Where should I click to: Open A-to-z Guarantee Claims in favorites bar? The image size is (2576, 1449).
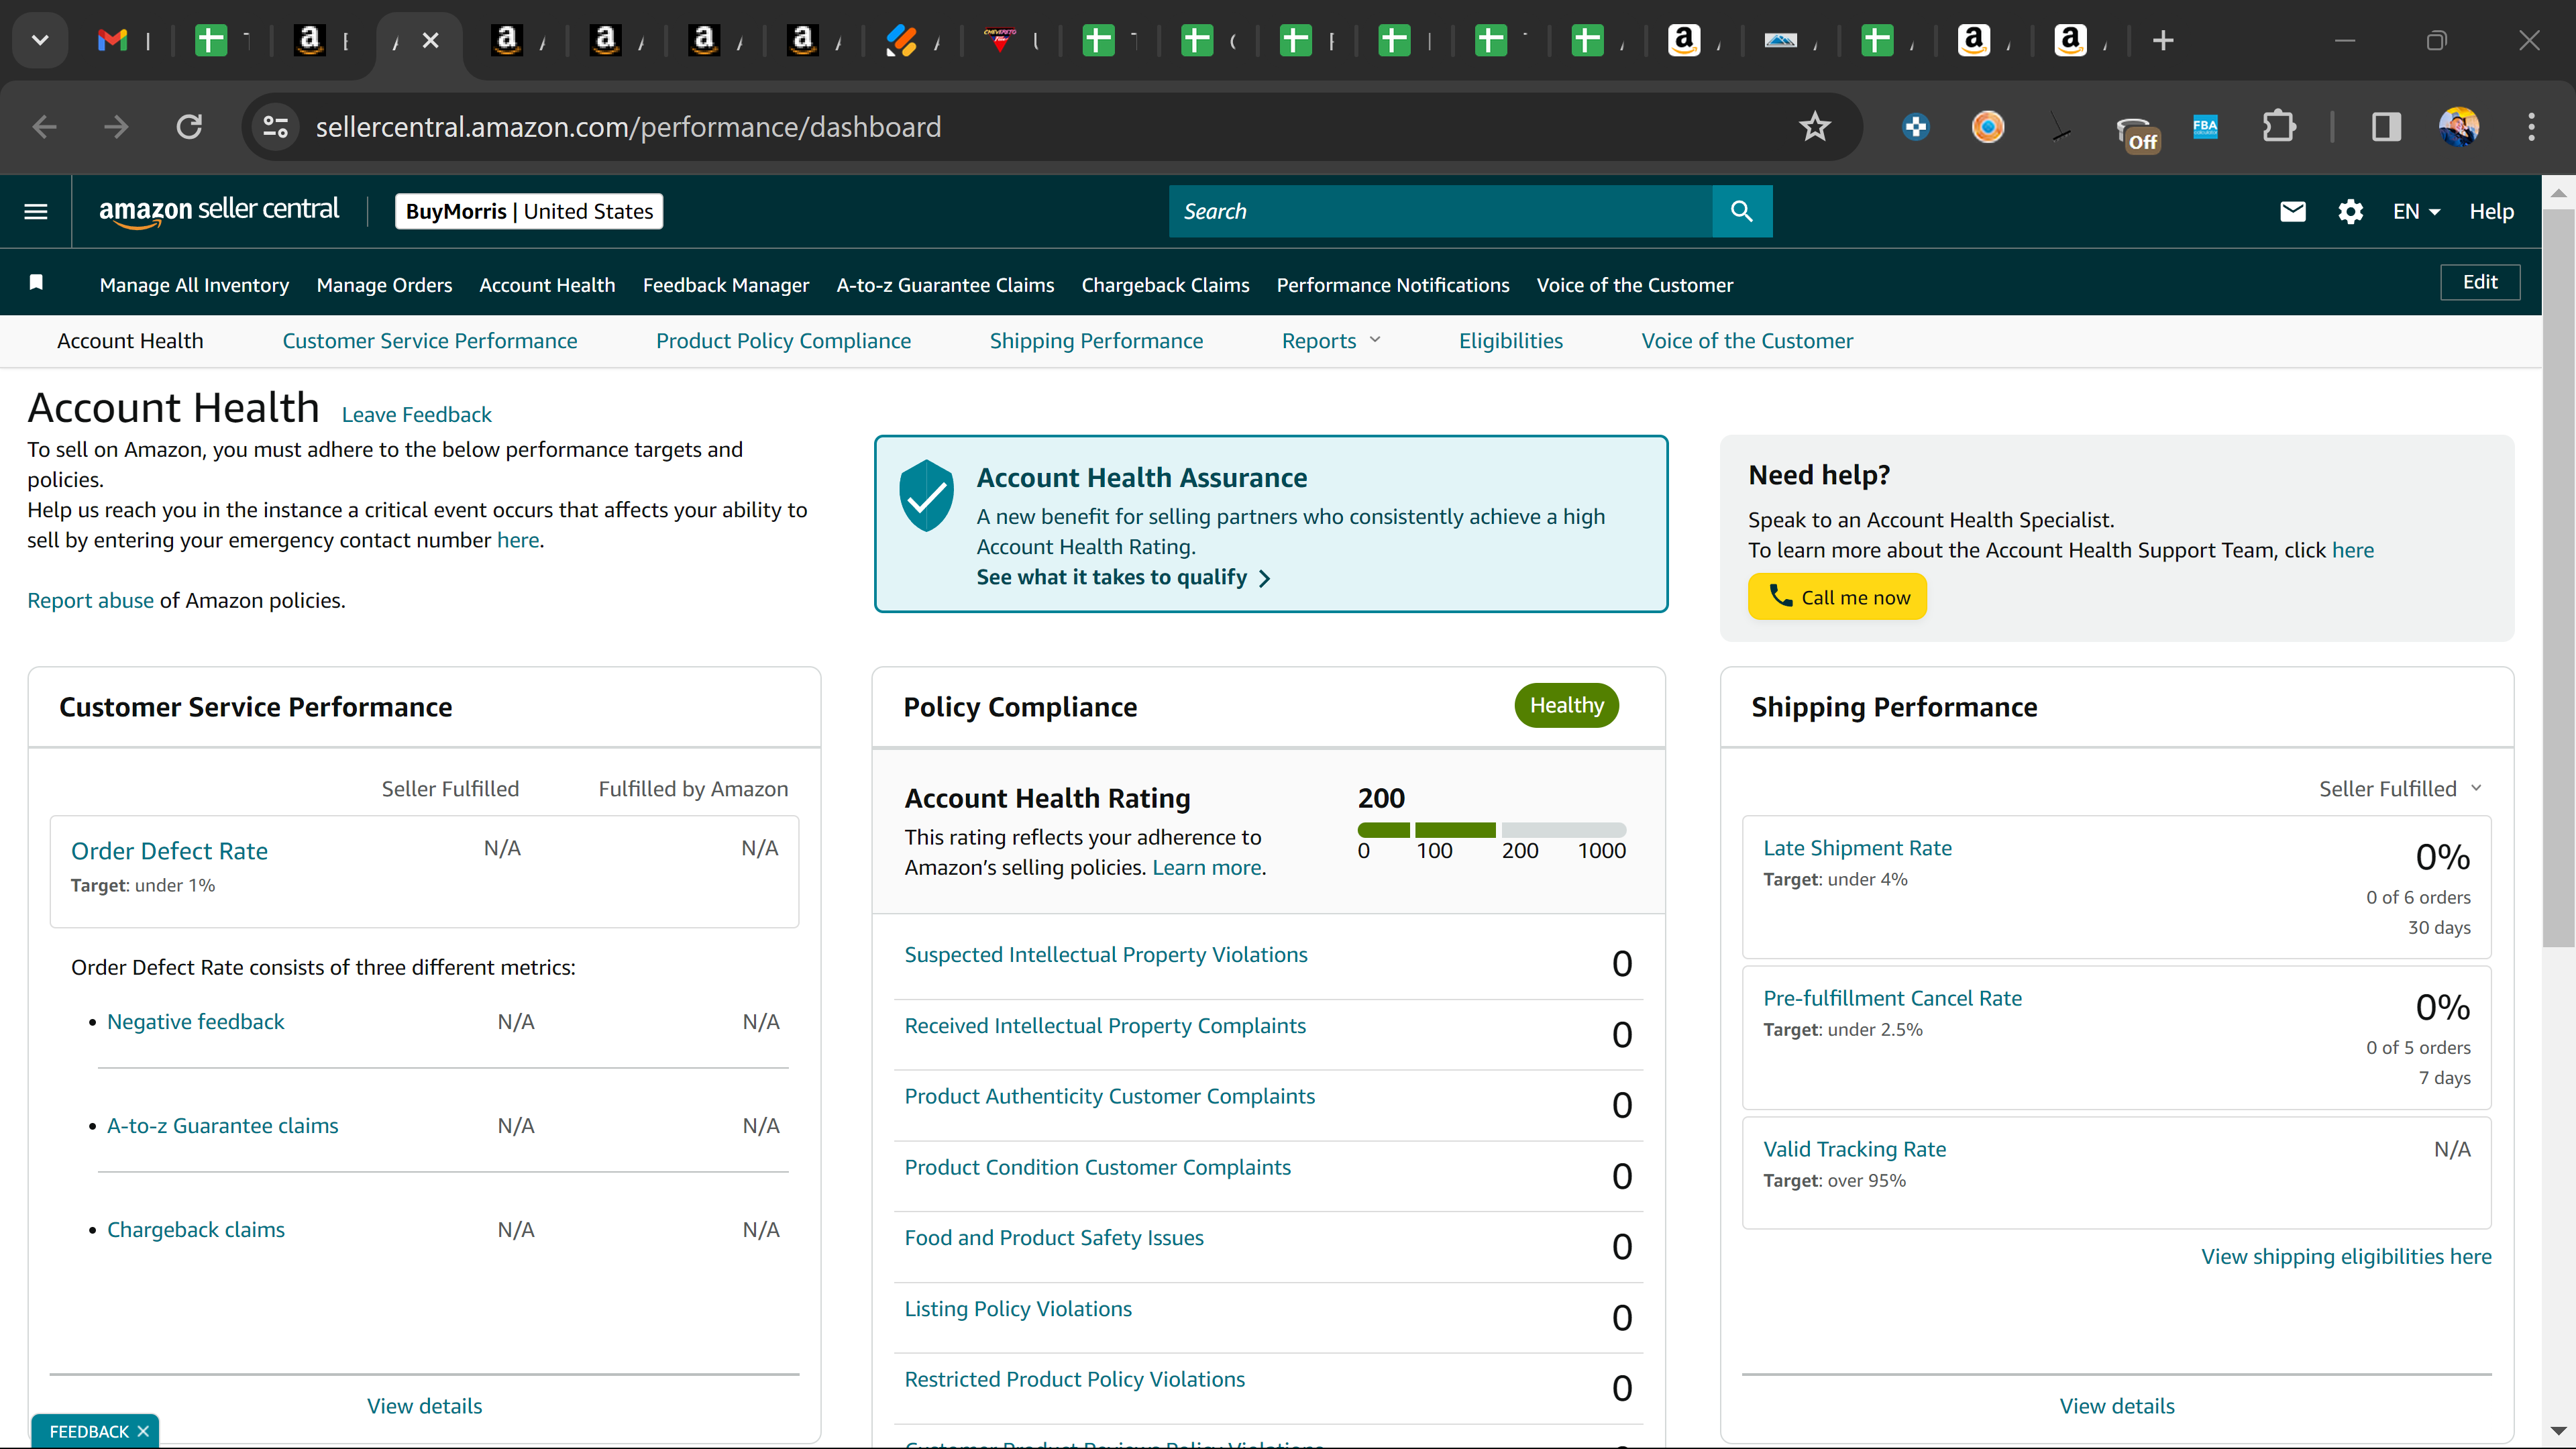click(945, 285)
